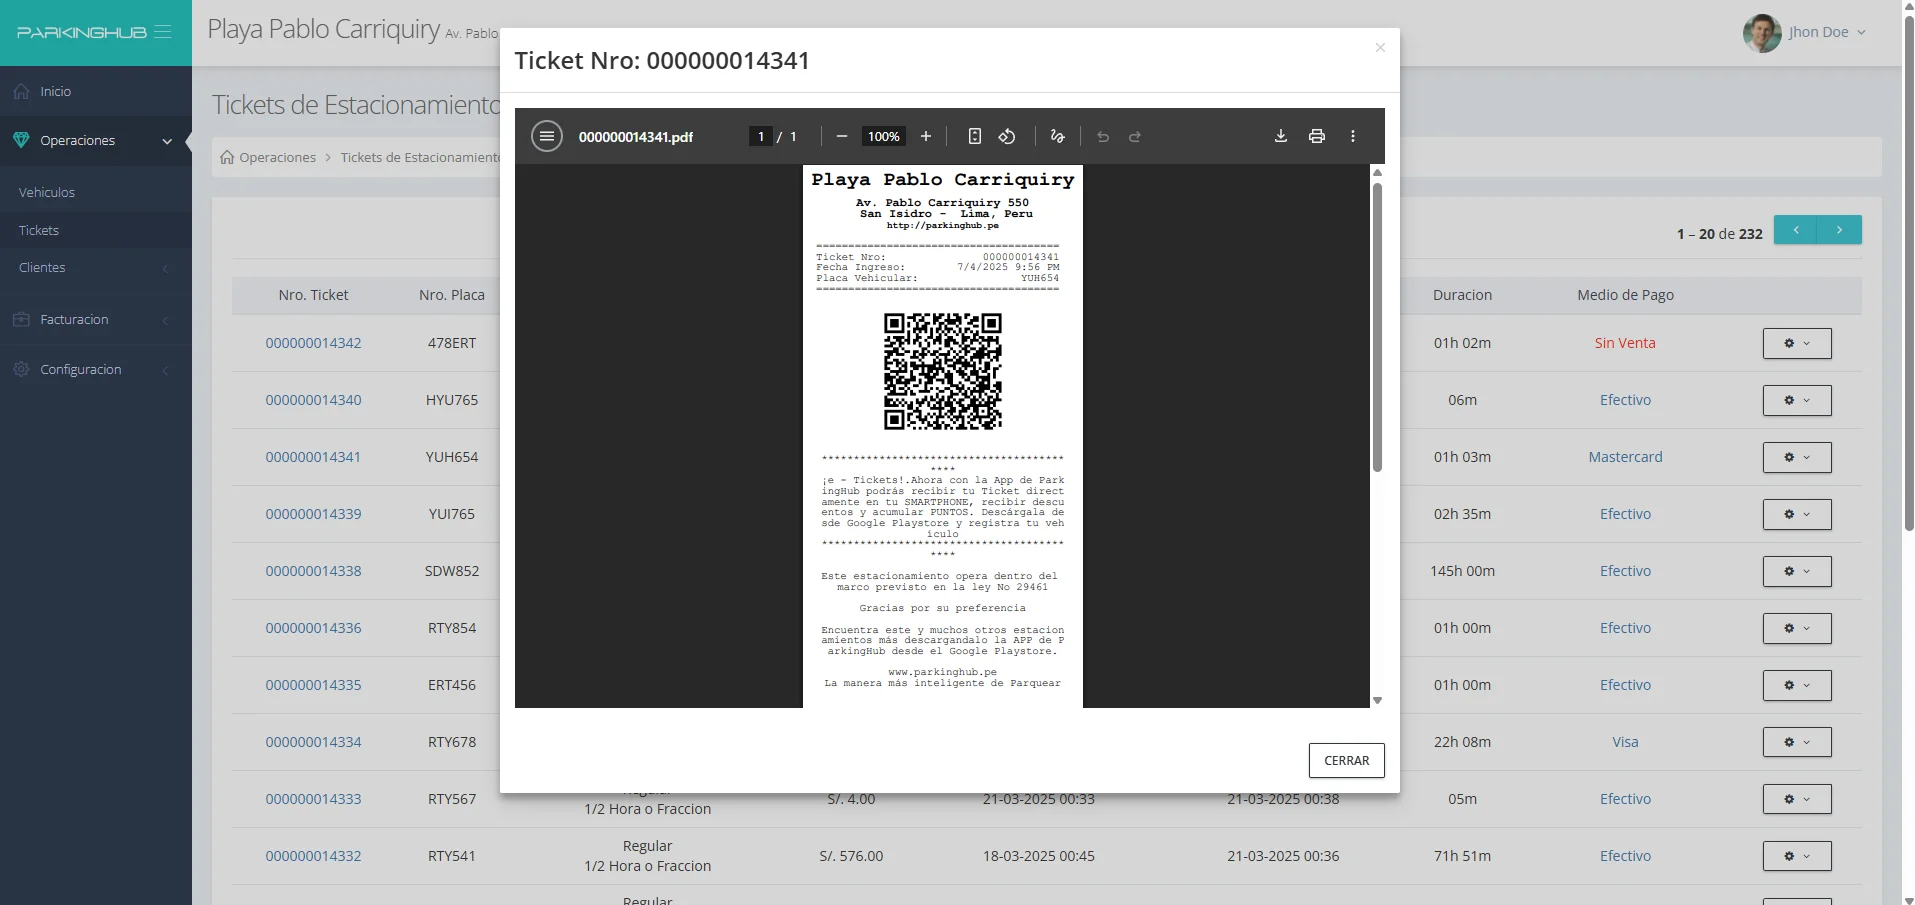Screen dimensions: 1915x905
Task: Open the PDF more options menu
Action: tap(1352, 136)
